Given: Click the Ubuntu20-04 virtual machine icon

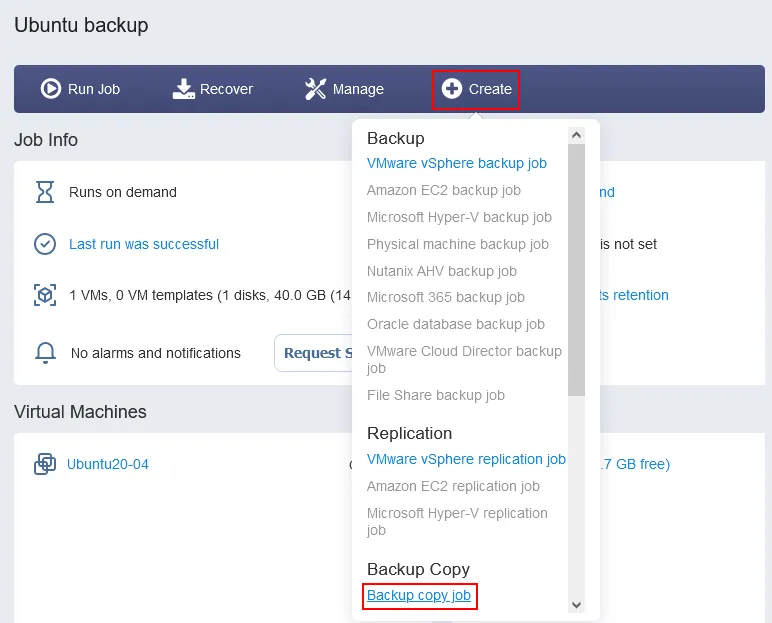Looking at the screenshot, I should 45,464.
